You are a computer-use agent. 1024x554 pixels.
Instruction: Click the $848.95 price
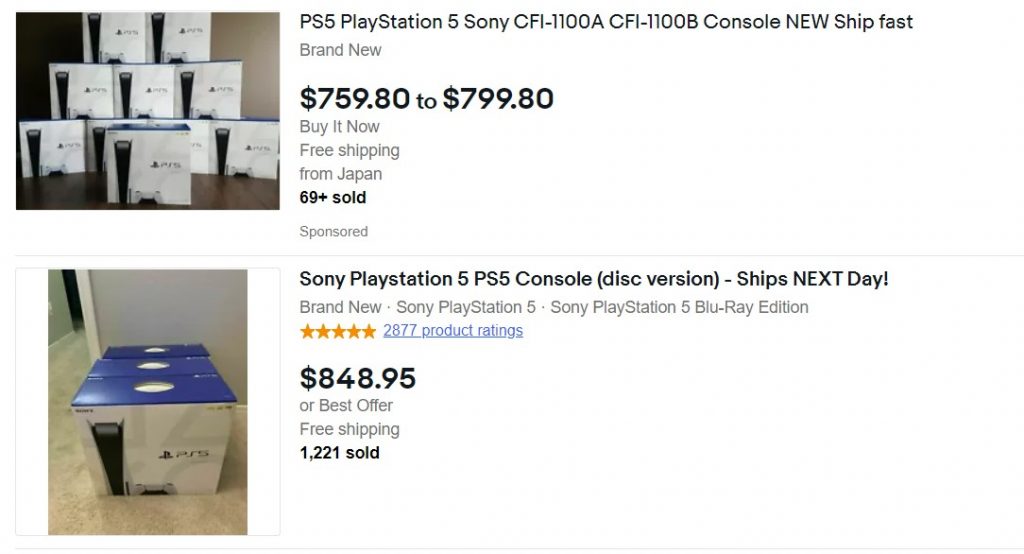(358, 378)
